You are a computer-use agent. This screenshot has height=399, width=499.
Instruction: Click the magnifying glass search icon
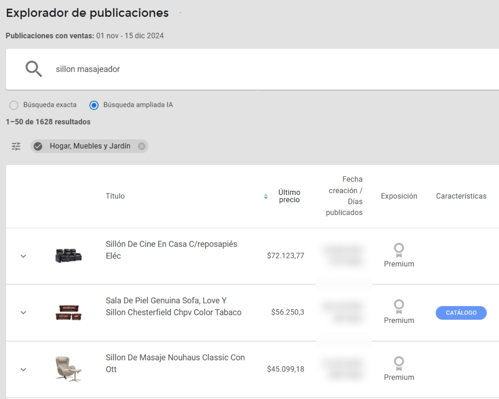pos(34,69)
